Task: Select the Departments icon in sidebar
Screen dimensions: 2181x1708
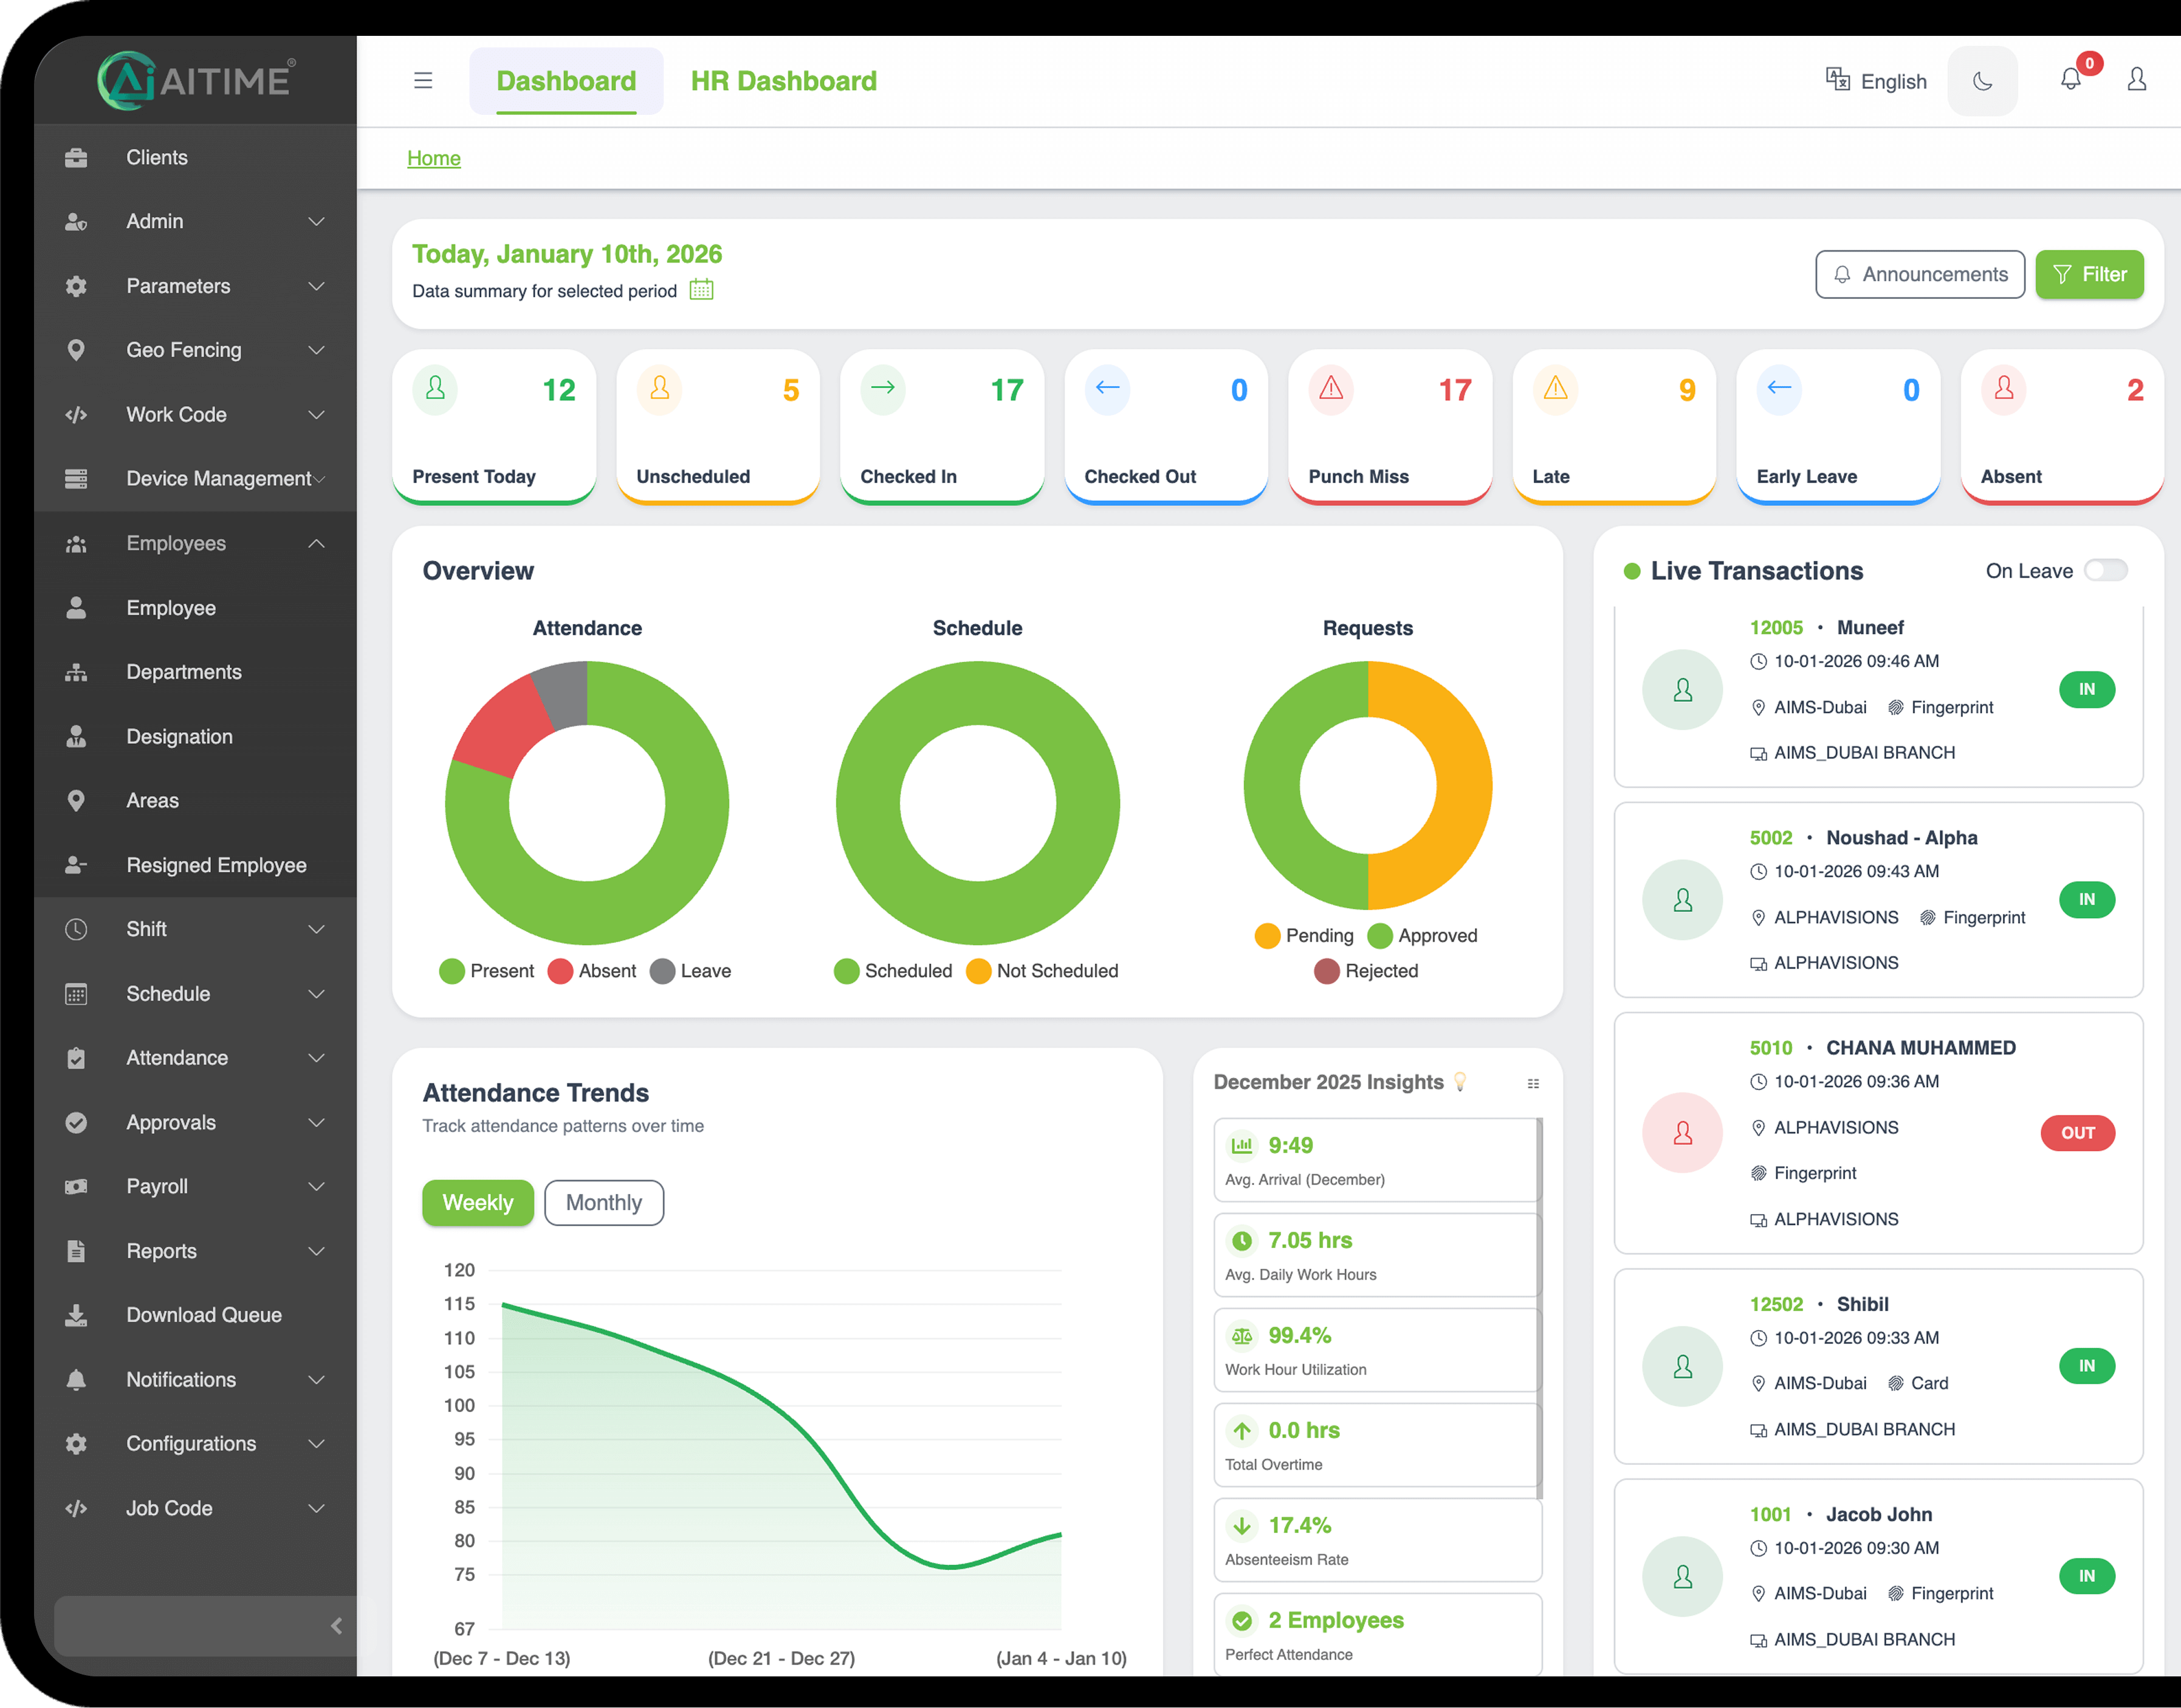Action: (x=76, y=671)
